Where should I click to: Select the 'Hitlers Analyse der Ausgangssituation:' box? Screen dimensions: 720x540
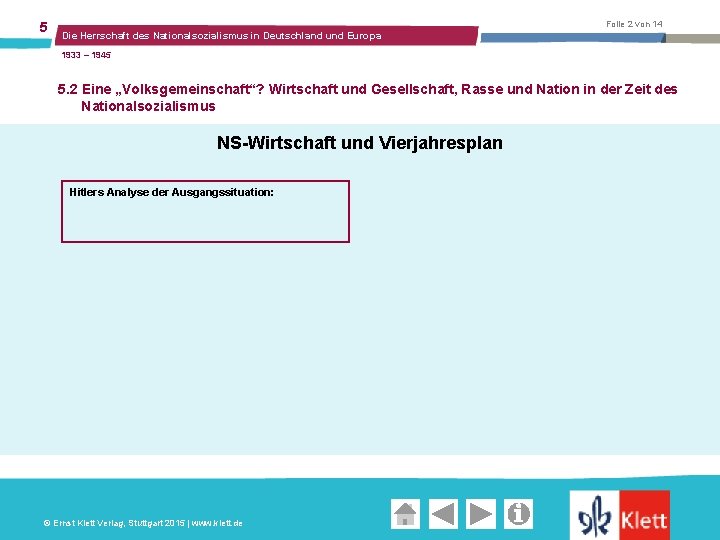pyautogui.click(x=205, y=211)
